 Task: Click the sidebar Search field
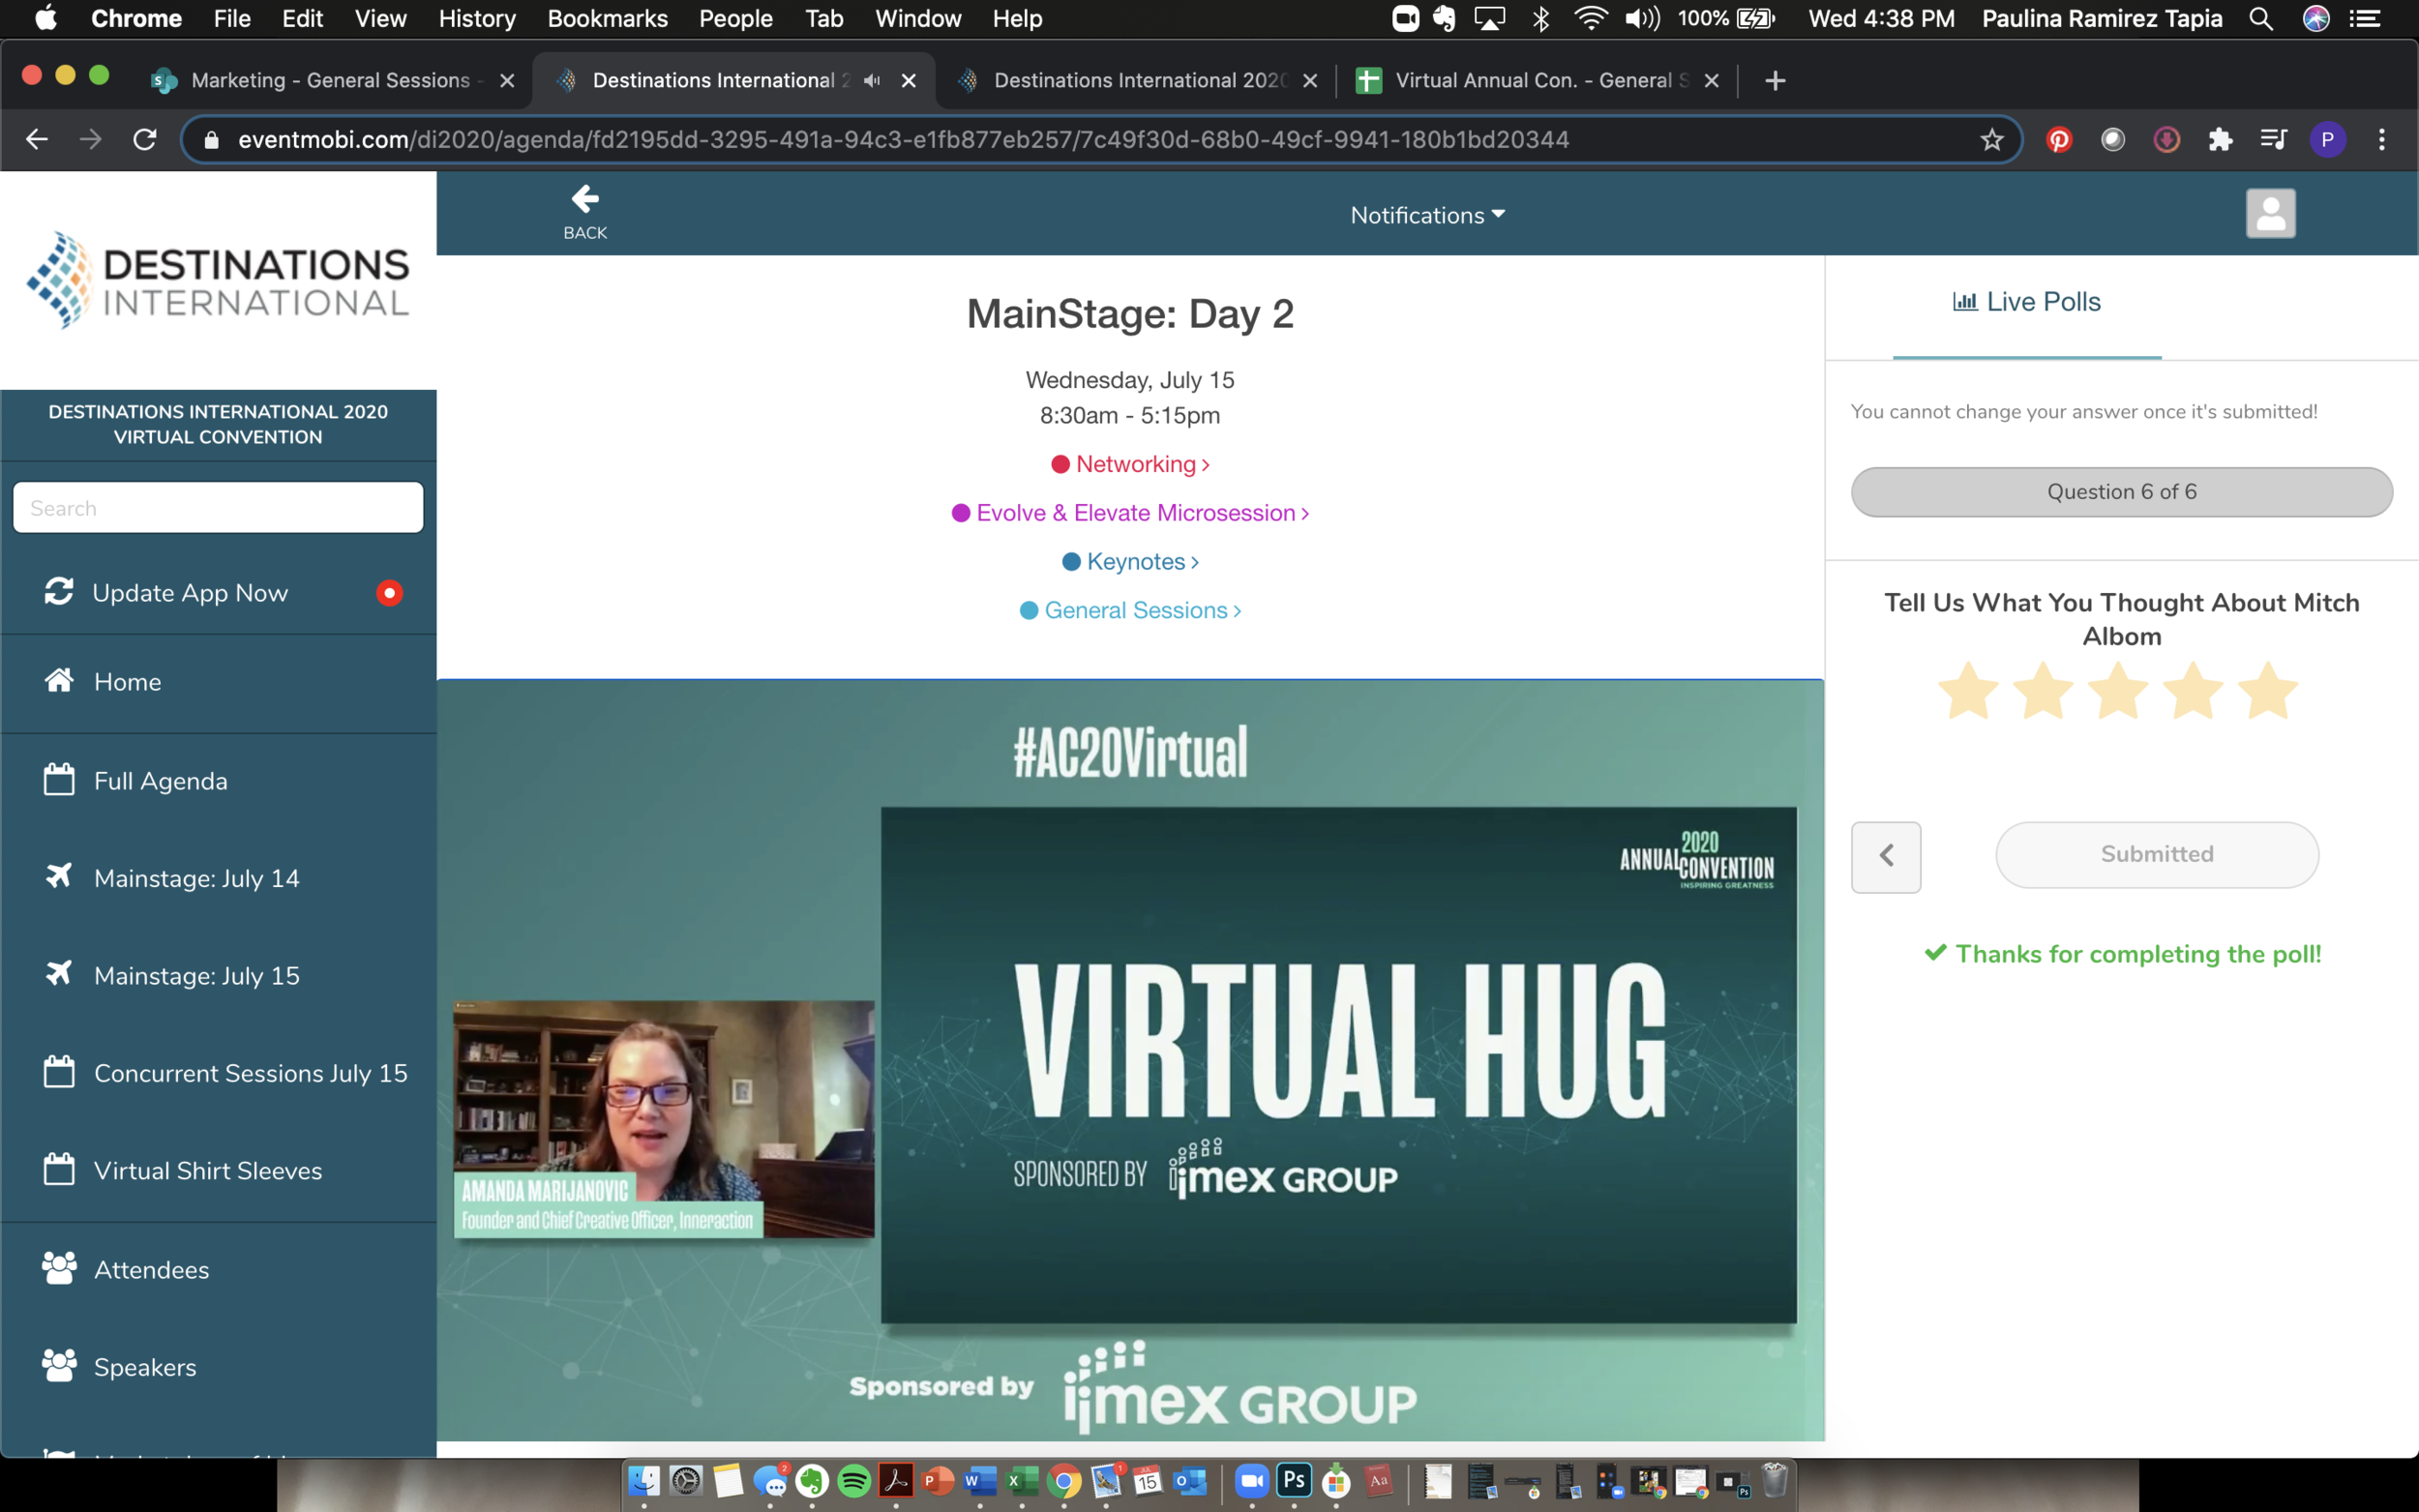[218, 507]
